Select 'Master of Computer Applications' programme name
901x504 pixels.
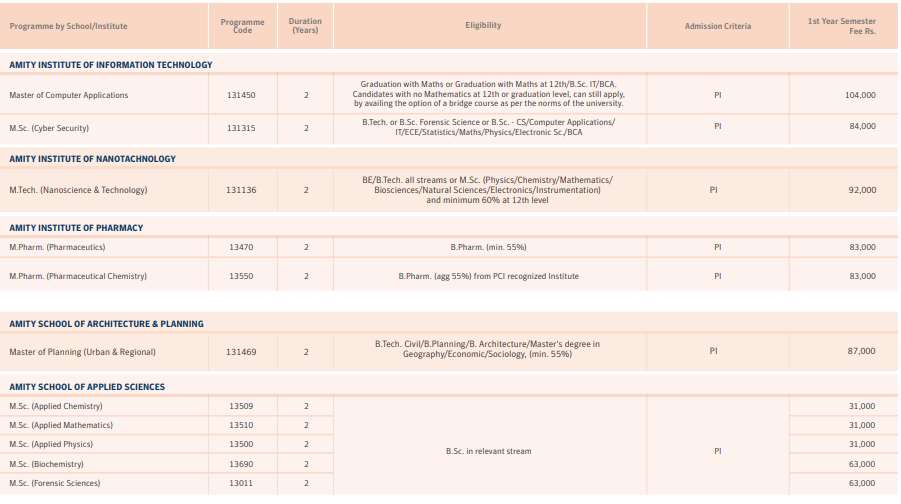[x=69, y=95]
